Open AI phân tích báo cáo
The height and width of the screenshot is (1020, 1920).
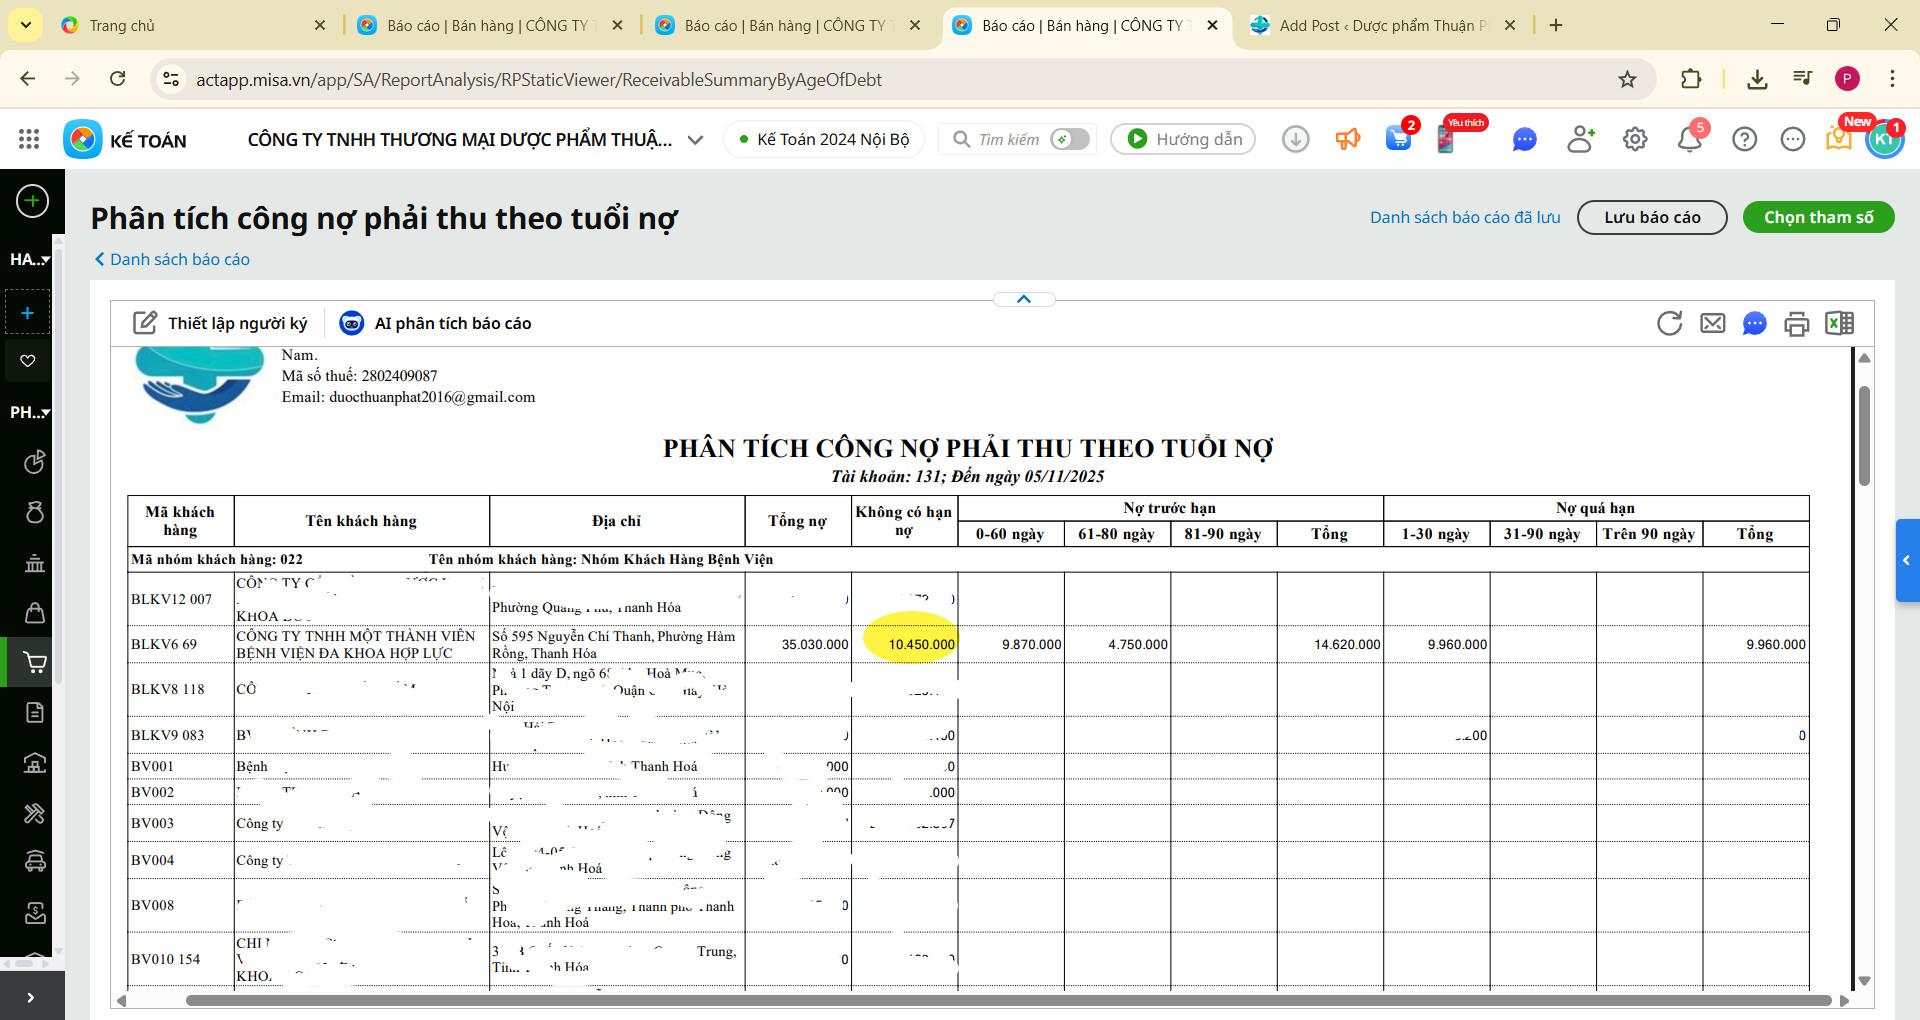tap(436, 323)
